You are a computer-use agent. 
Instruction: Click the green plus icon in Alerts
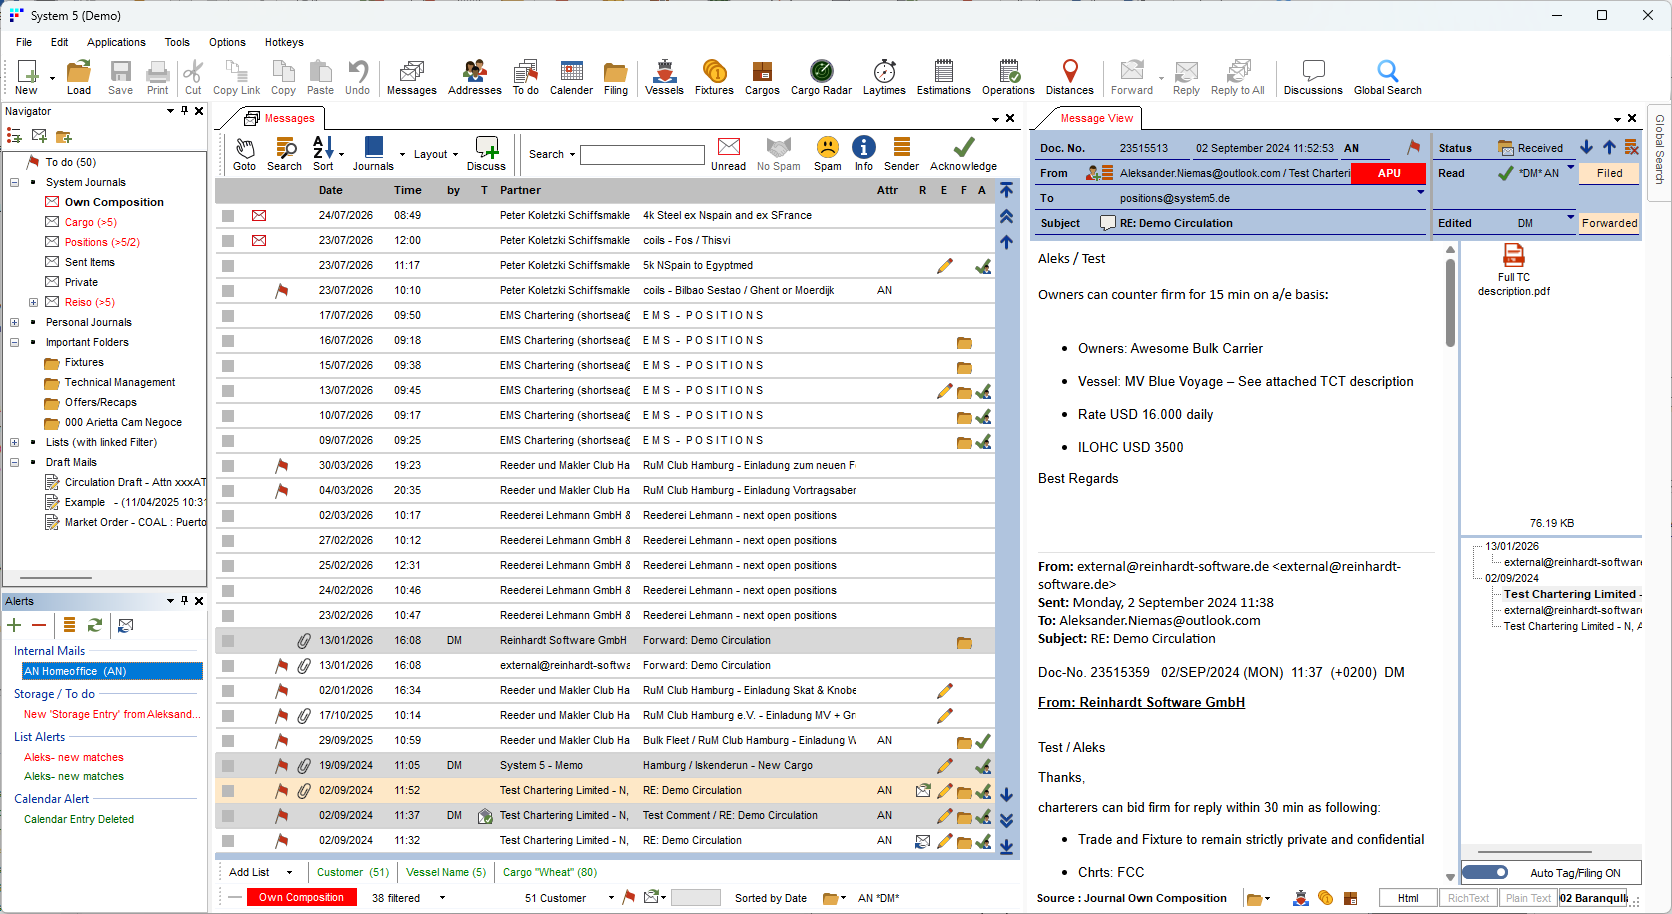pos(14,625)
